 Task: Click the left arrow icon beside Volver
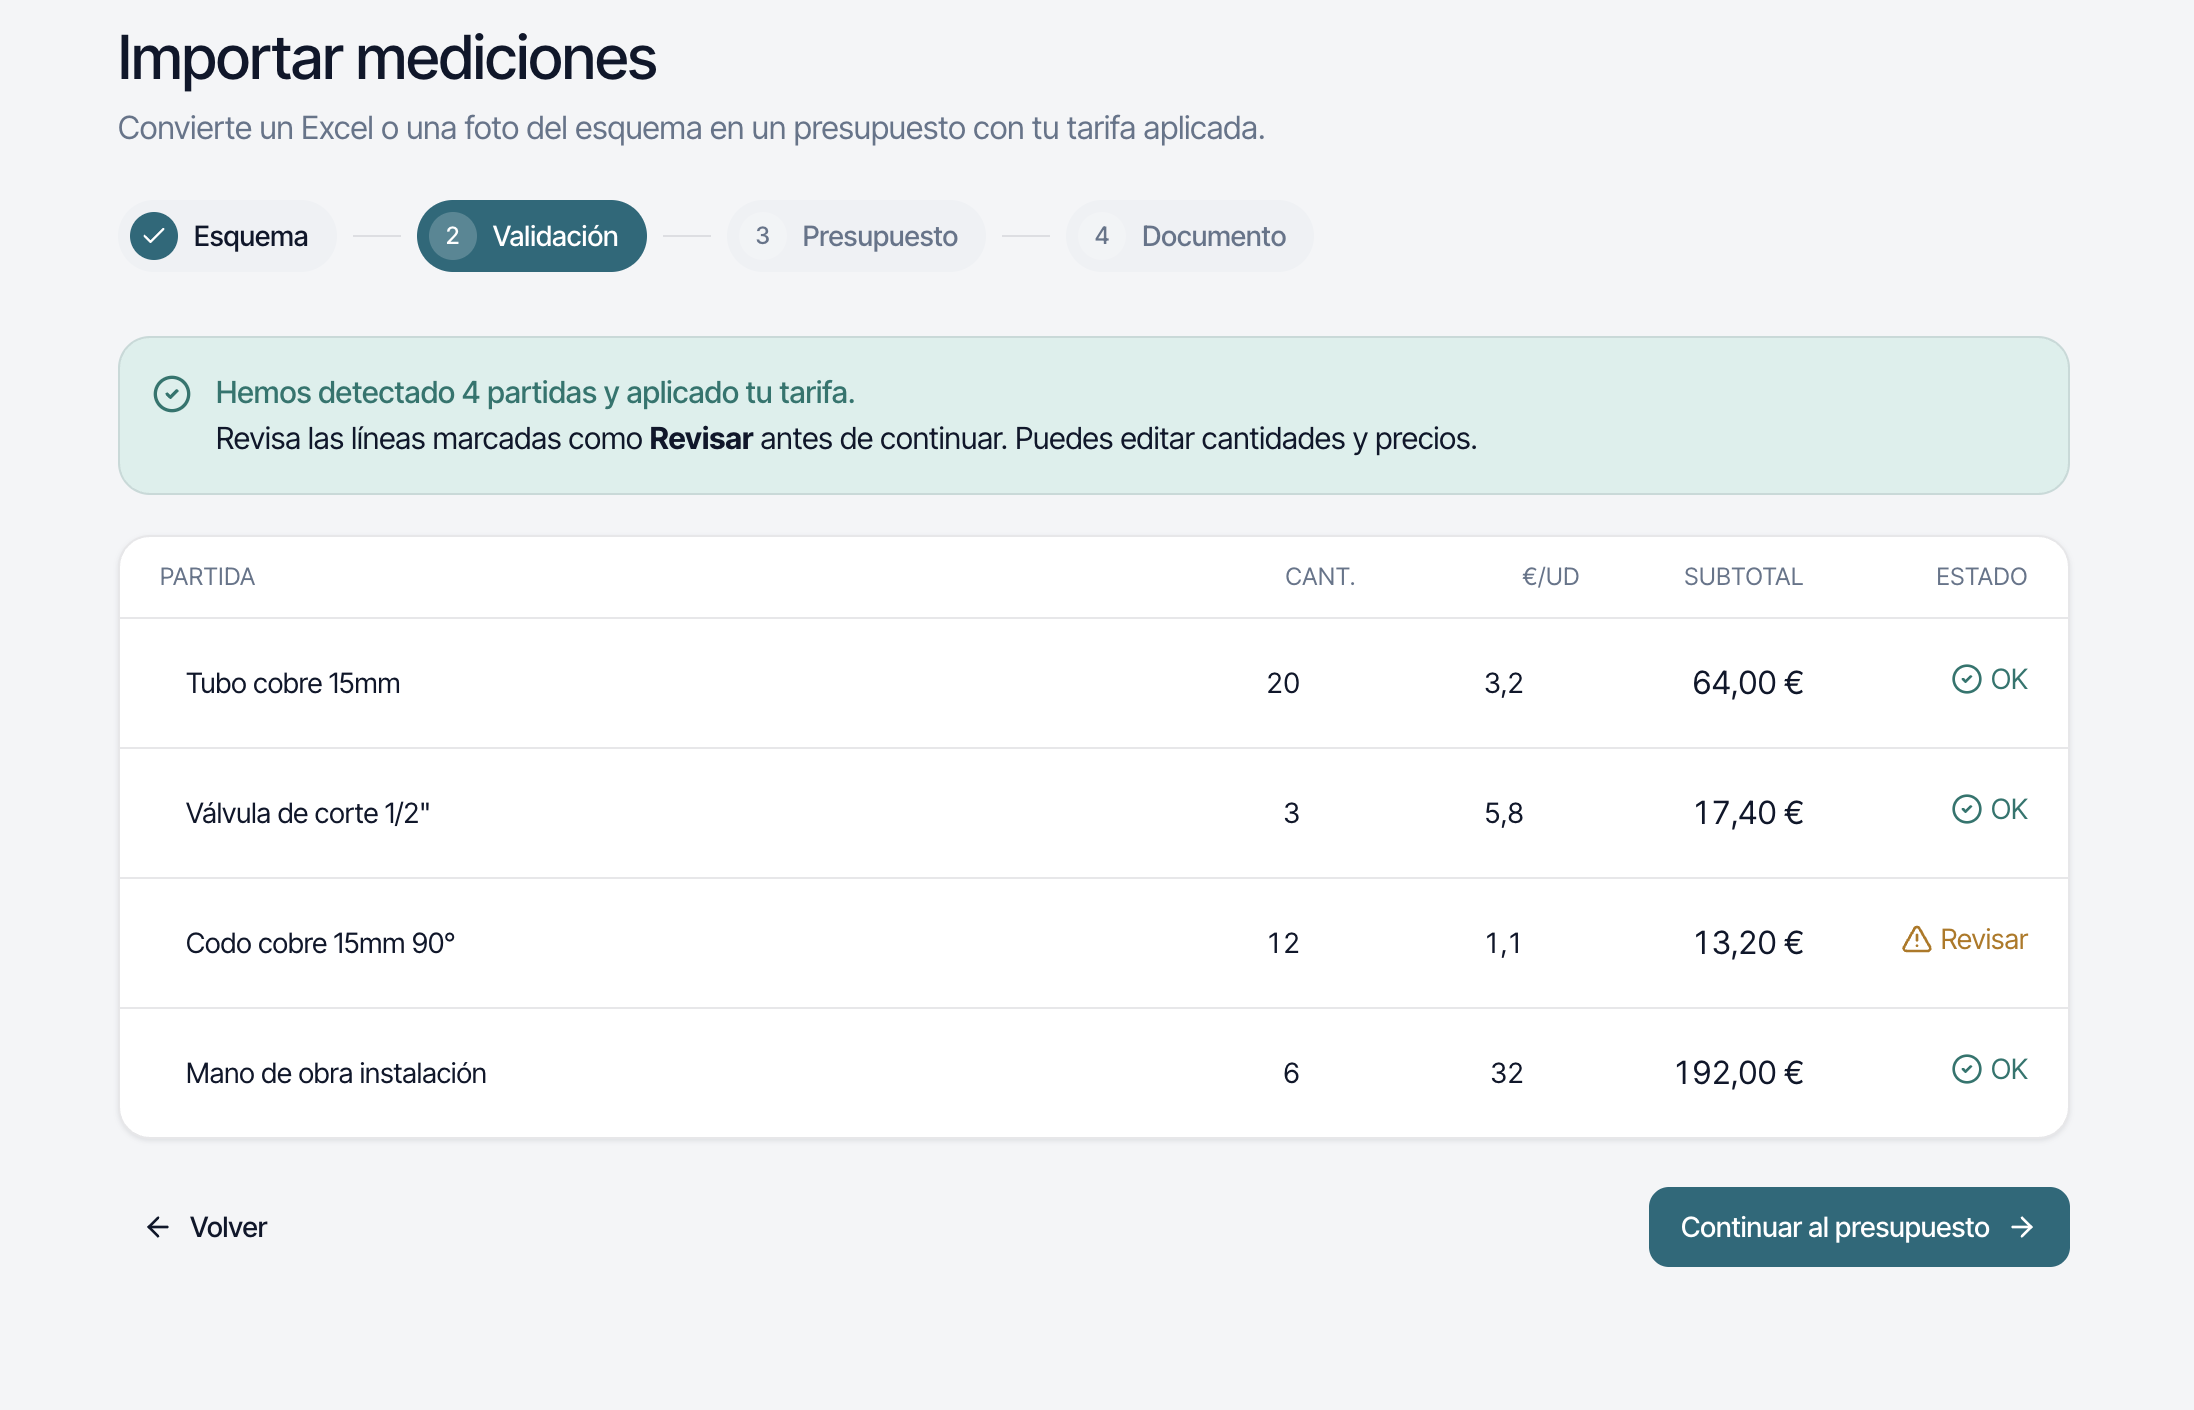coord(158,1227)
